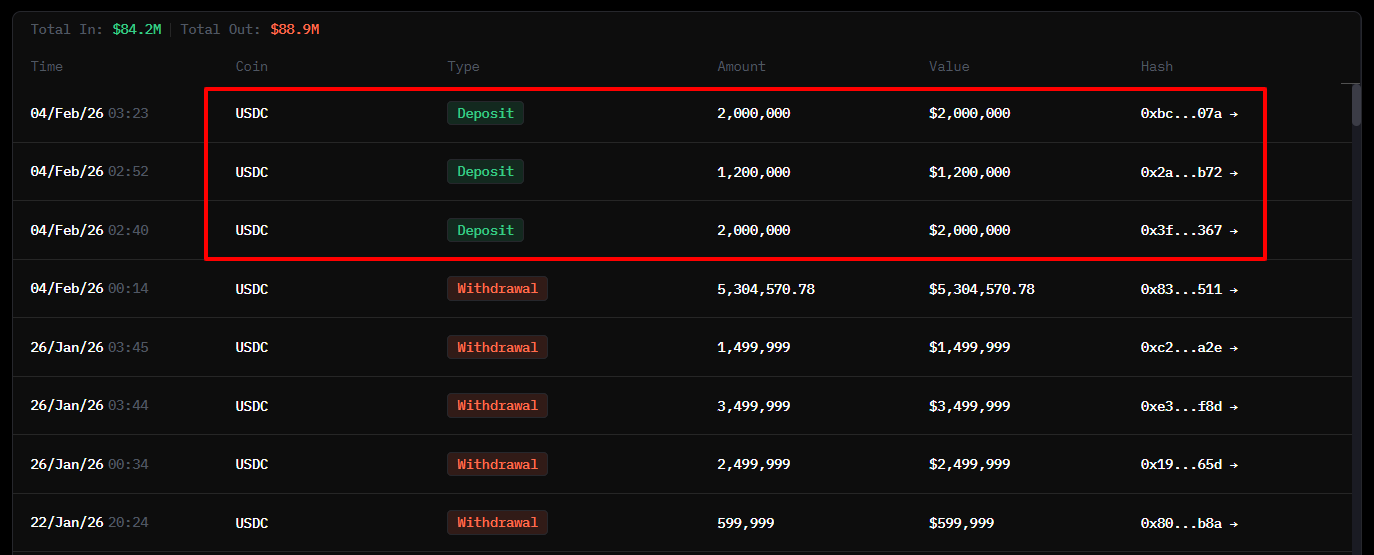This screenshot has height=555, width=1374.
Task: Click the Amount column header
Action: pos(741,67)
